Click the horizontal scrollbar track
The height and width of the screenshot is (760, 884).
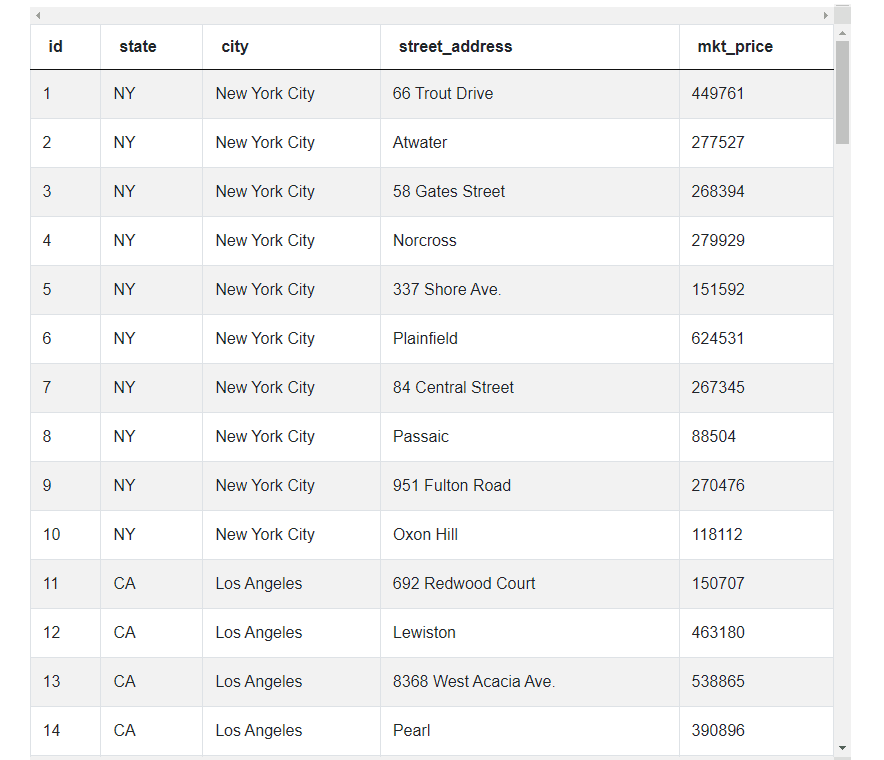pos(430,15)
